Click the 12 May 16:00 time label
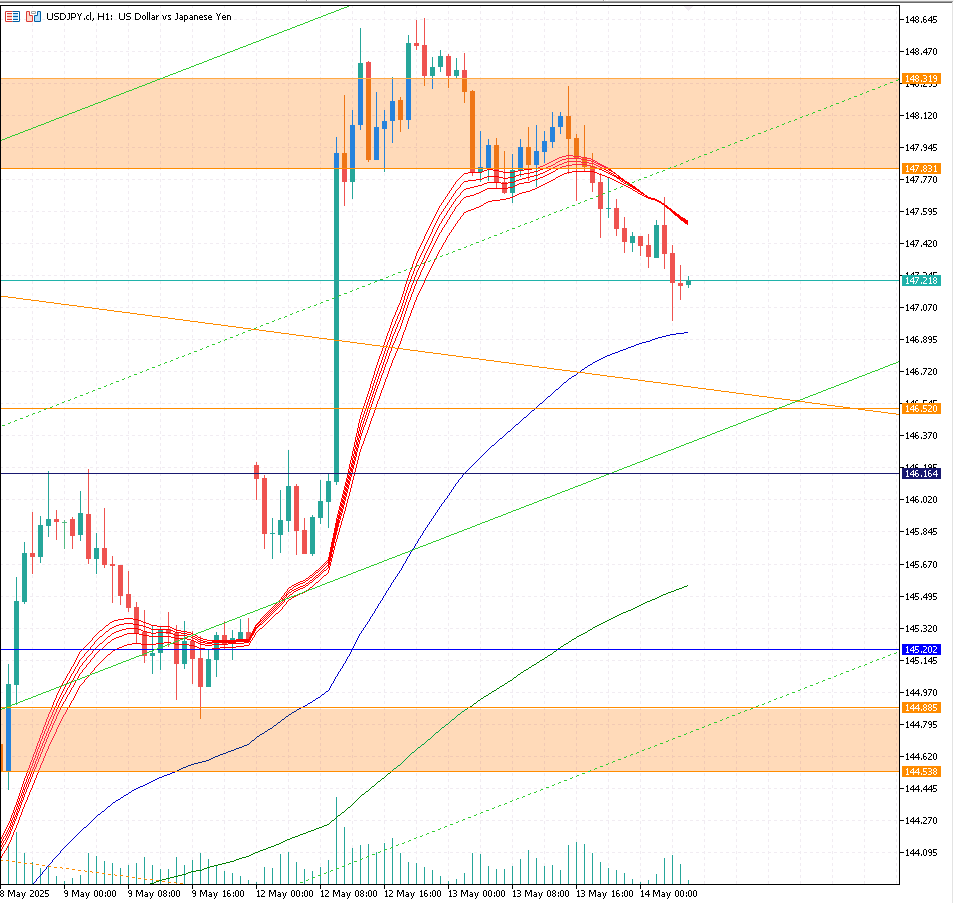The image size is (954, 903). (413, 894)
